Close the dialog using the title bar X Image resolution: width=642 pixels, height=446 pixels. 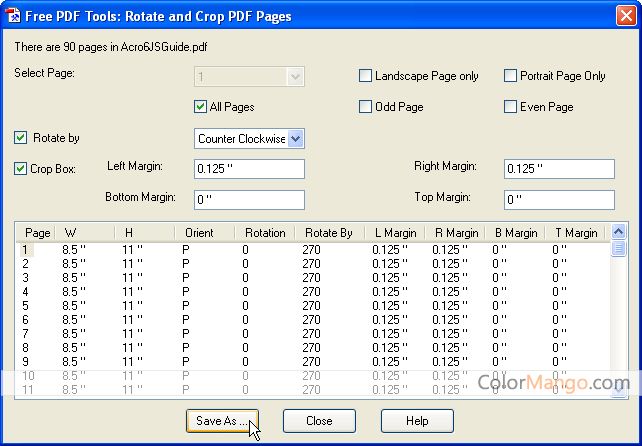pos(624,14)
